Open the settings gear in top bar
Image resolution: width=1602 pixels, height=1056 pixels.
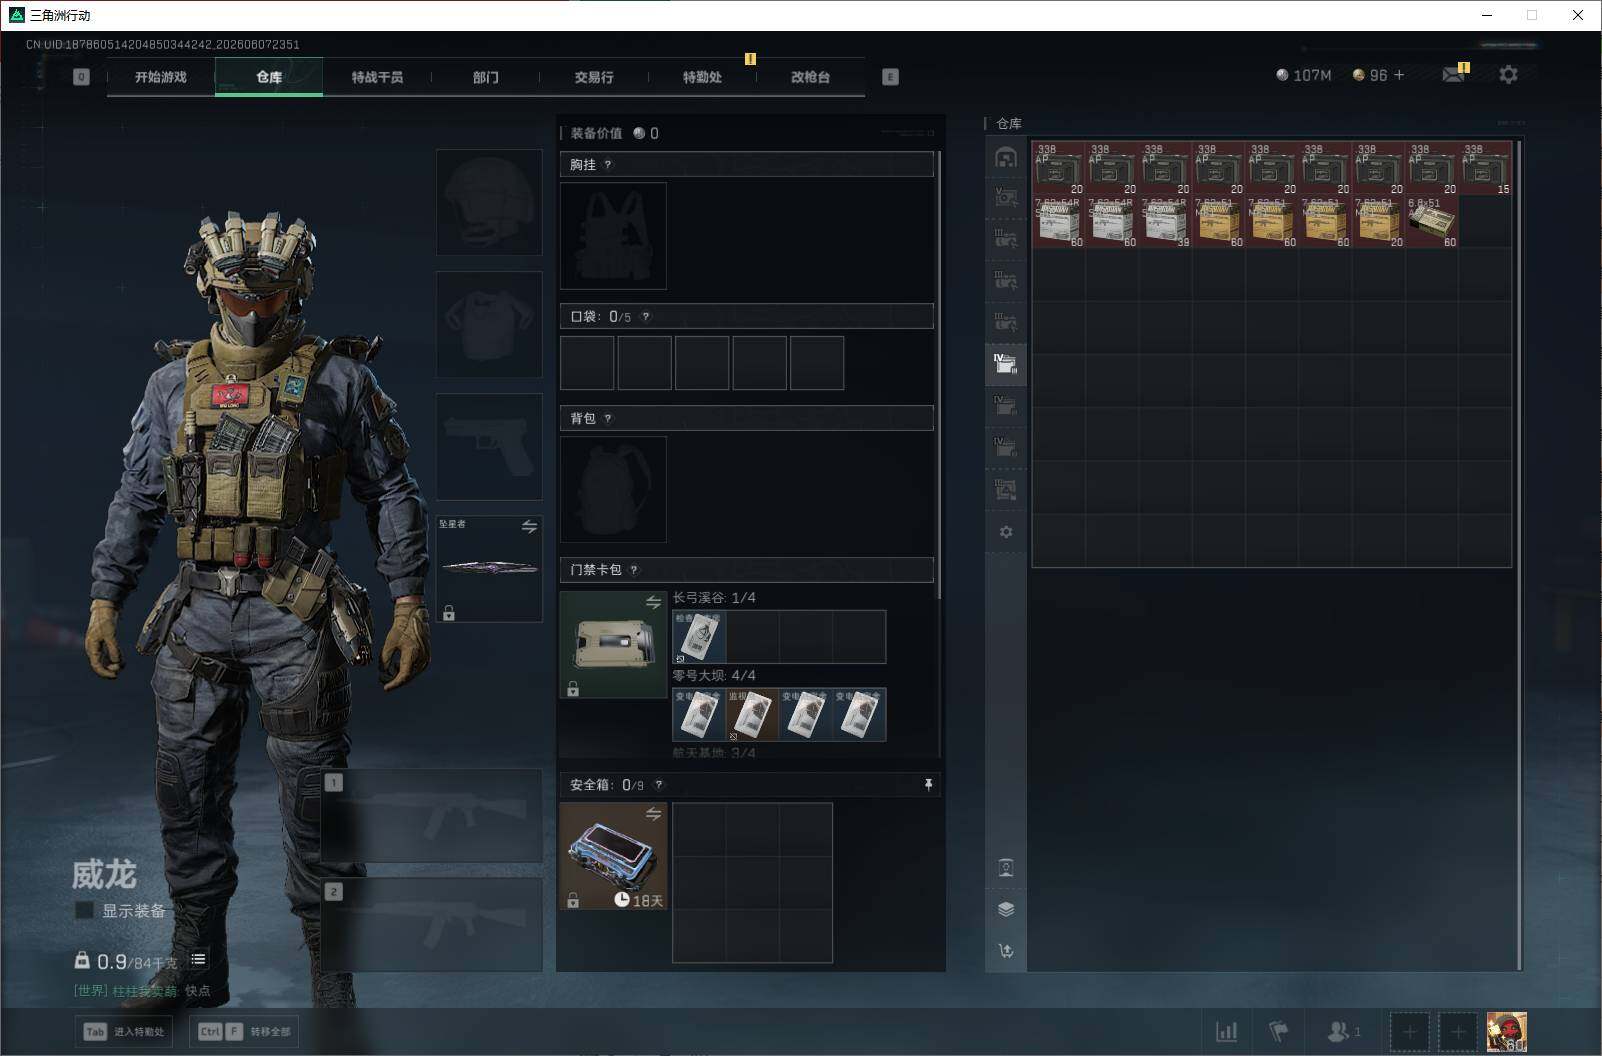coord(1508,75)
